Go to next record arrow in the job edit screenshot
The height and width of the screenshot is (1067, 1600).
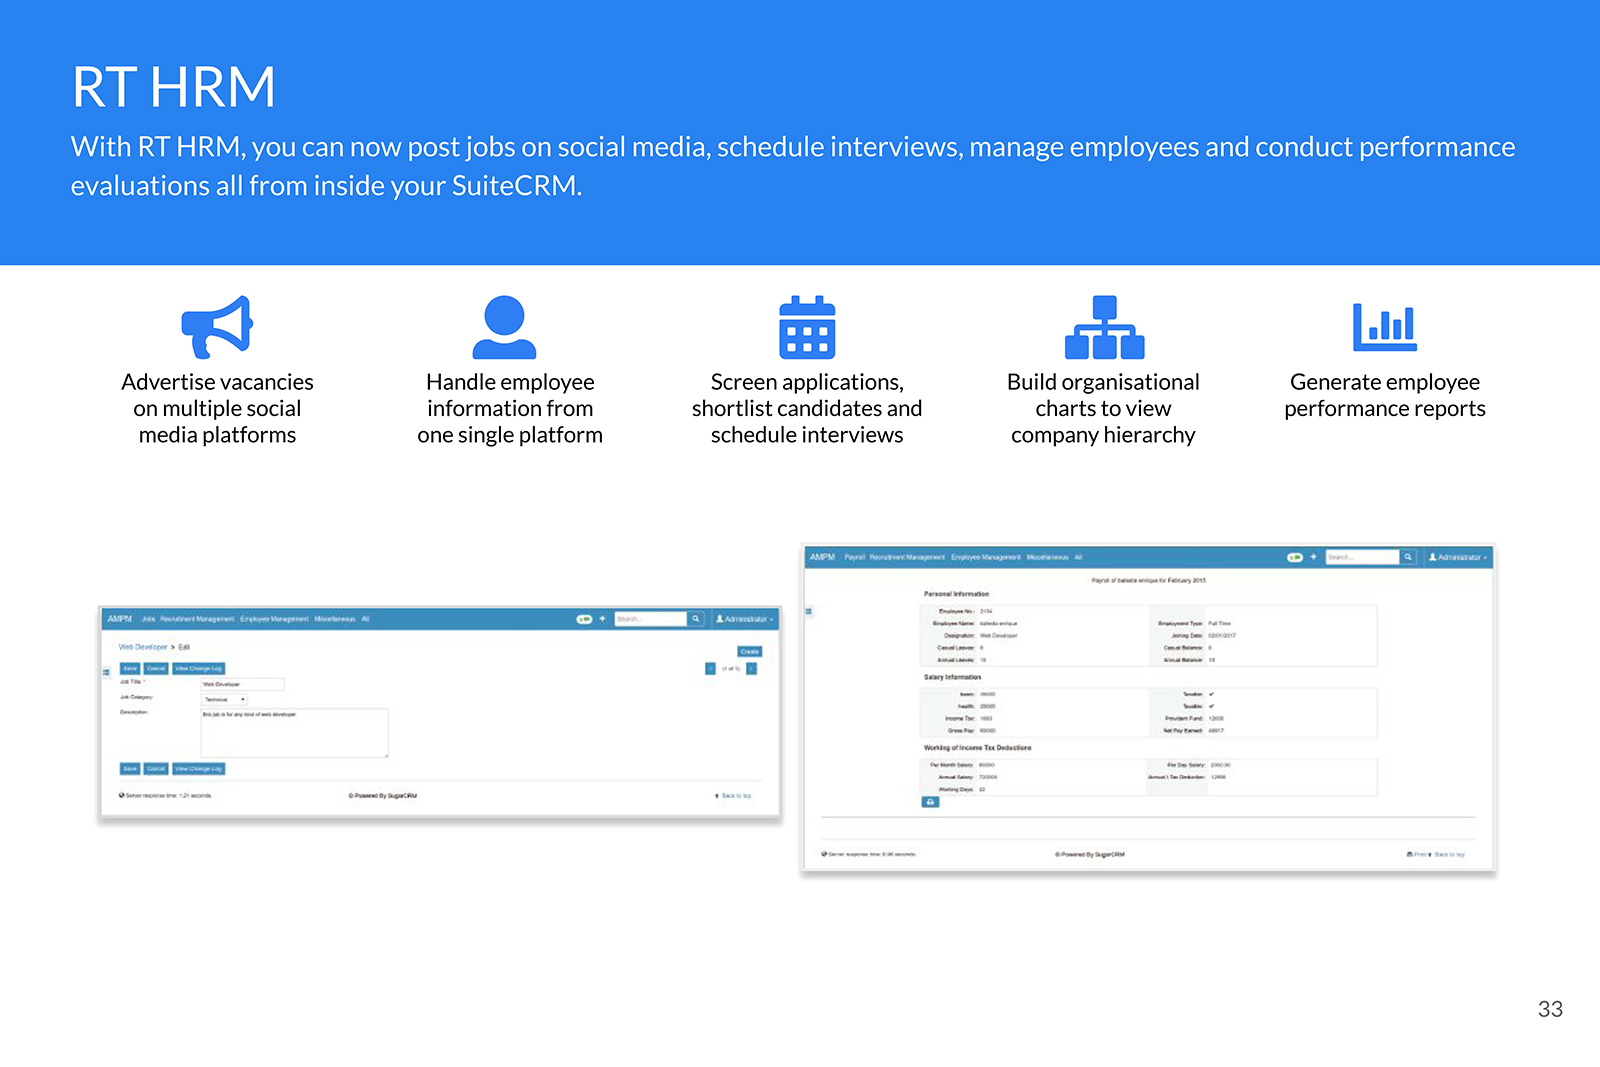pyautogui.click(x=751, y=668)
